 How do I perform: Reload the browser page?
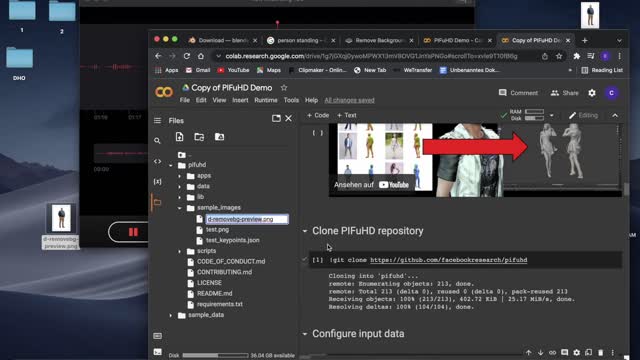tap(187, 56)
